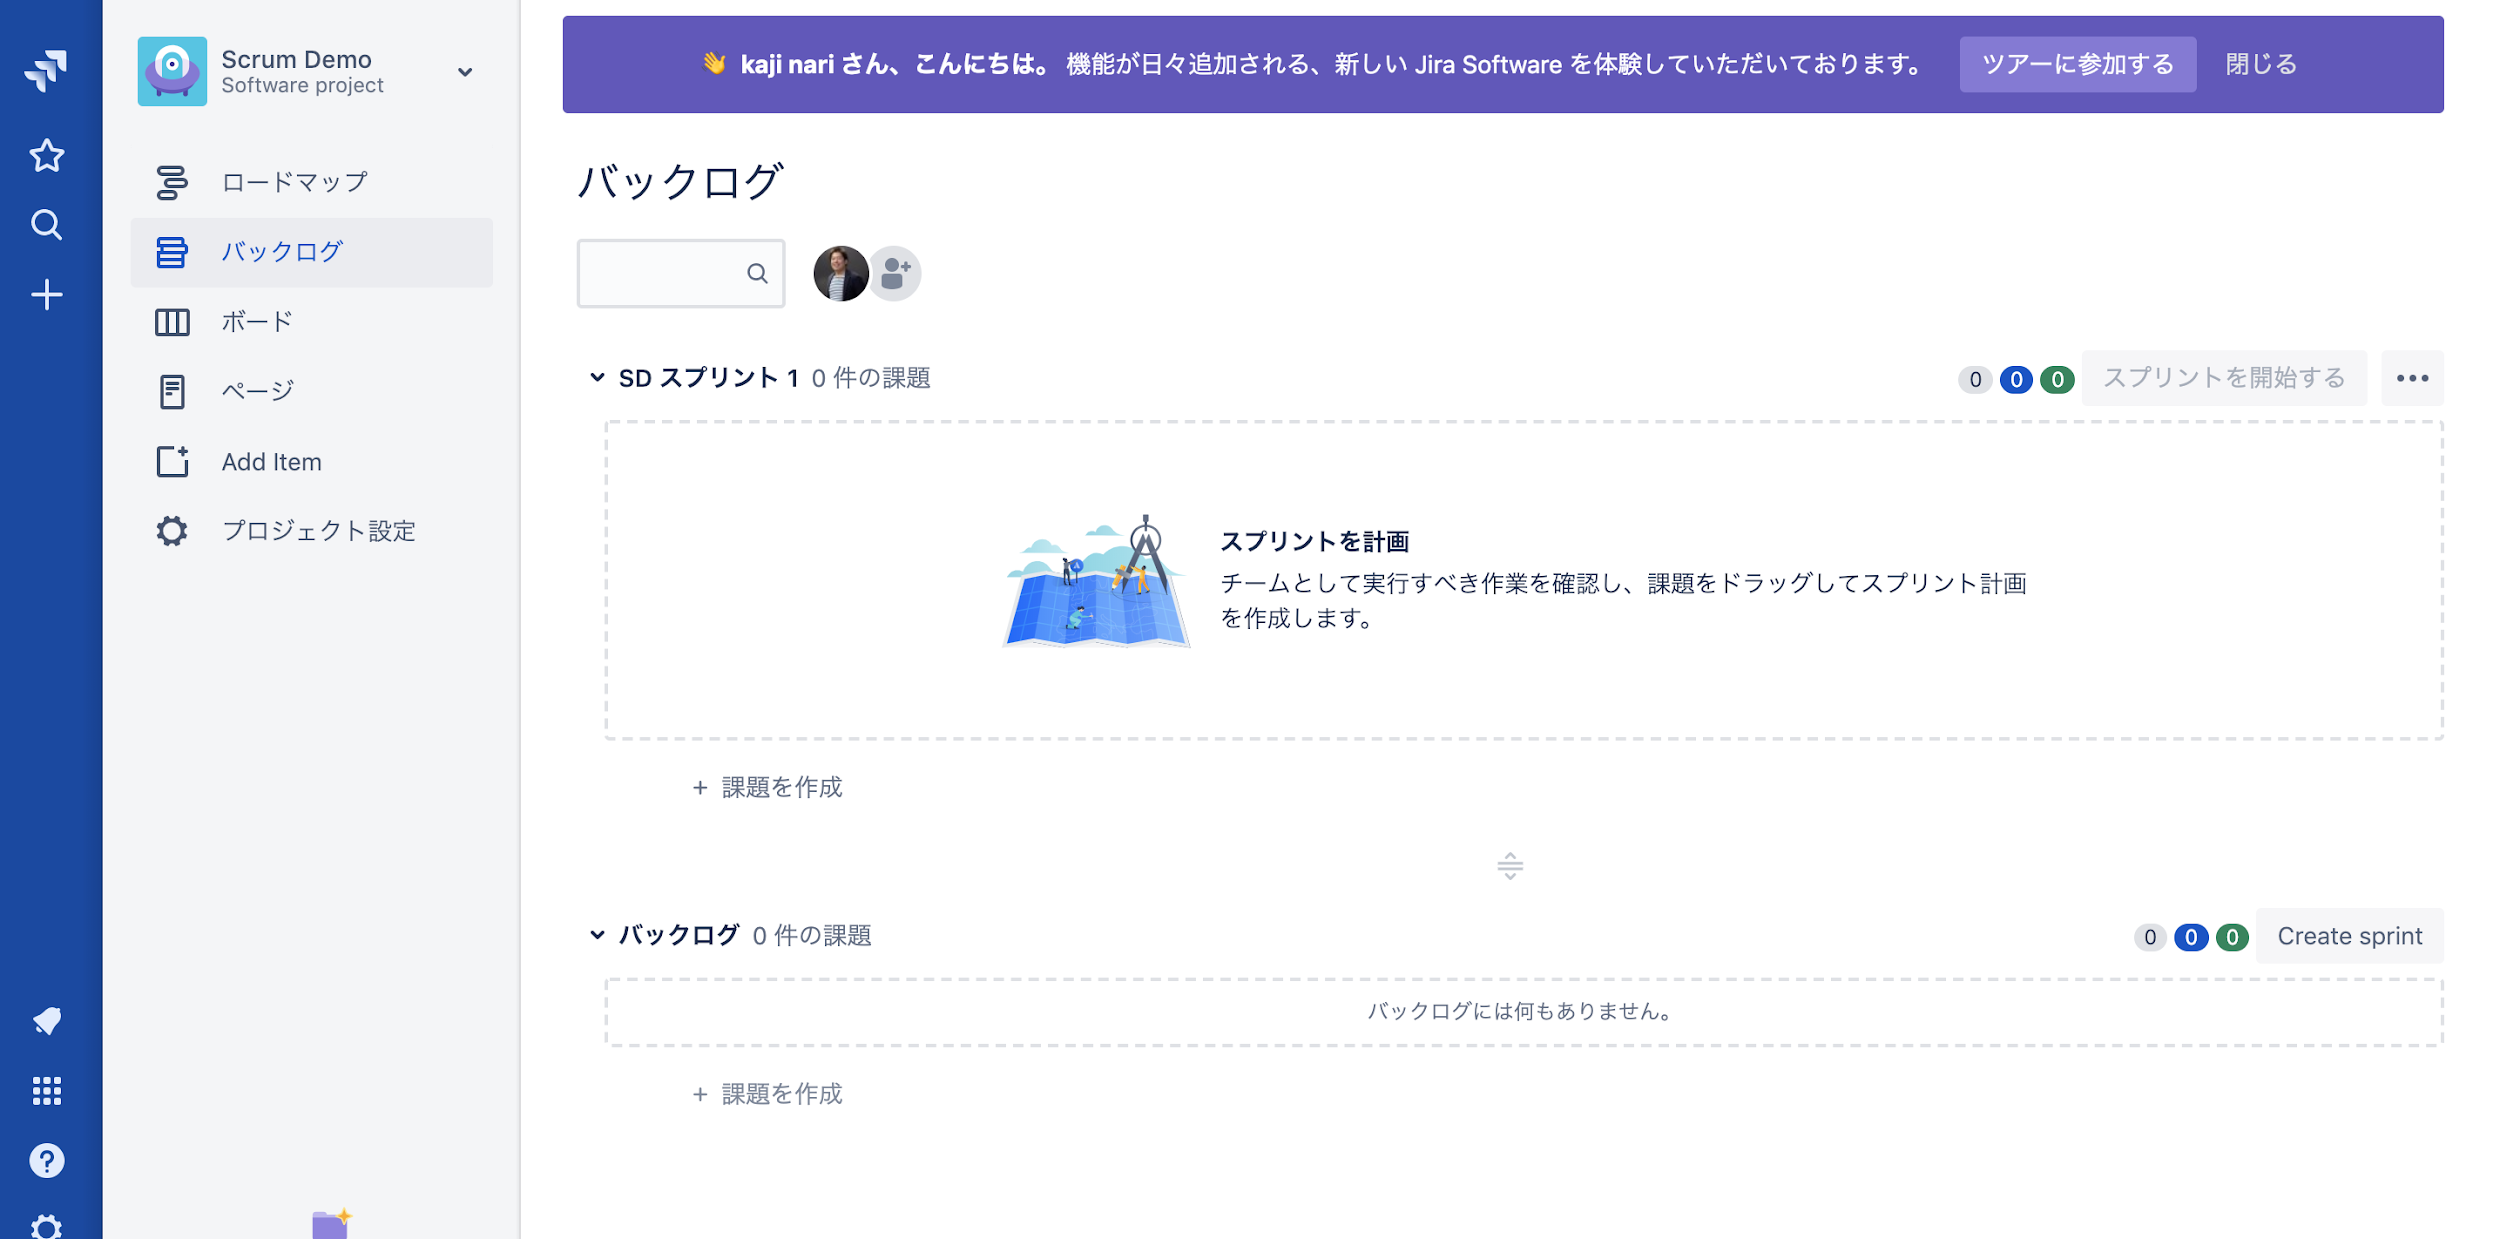
Task: Click gray 0 badge in sprint header
Action: (x=1974, y=379)
